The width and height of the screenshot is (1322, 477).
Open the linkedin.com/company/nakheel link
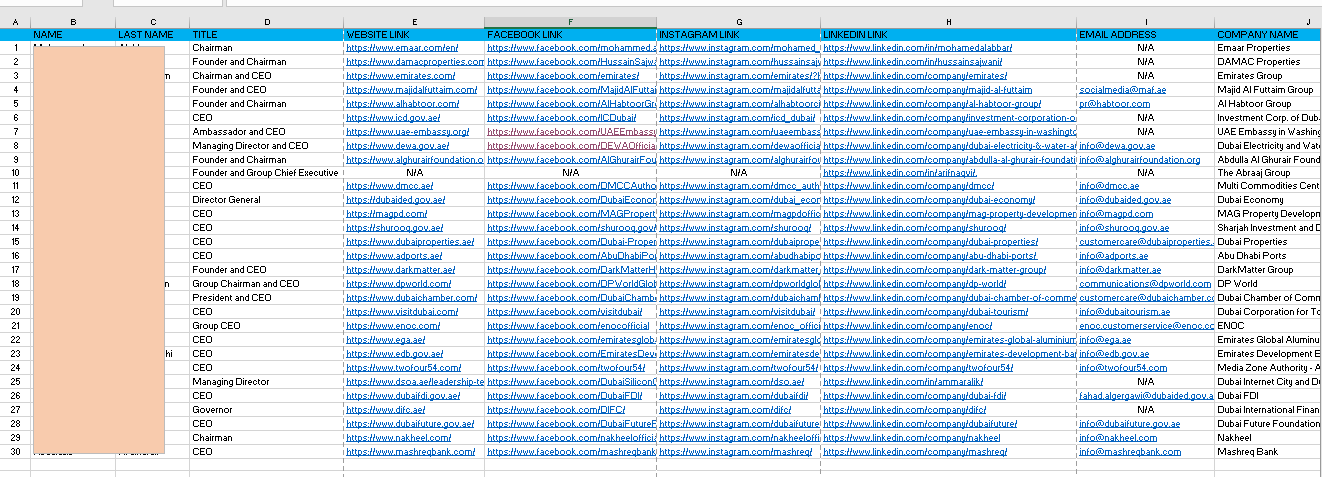pos(911,437)
